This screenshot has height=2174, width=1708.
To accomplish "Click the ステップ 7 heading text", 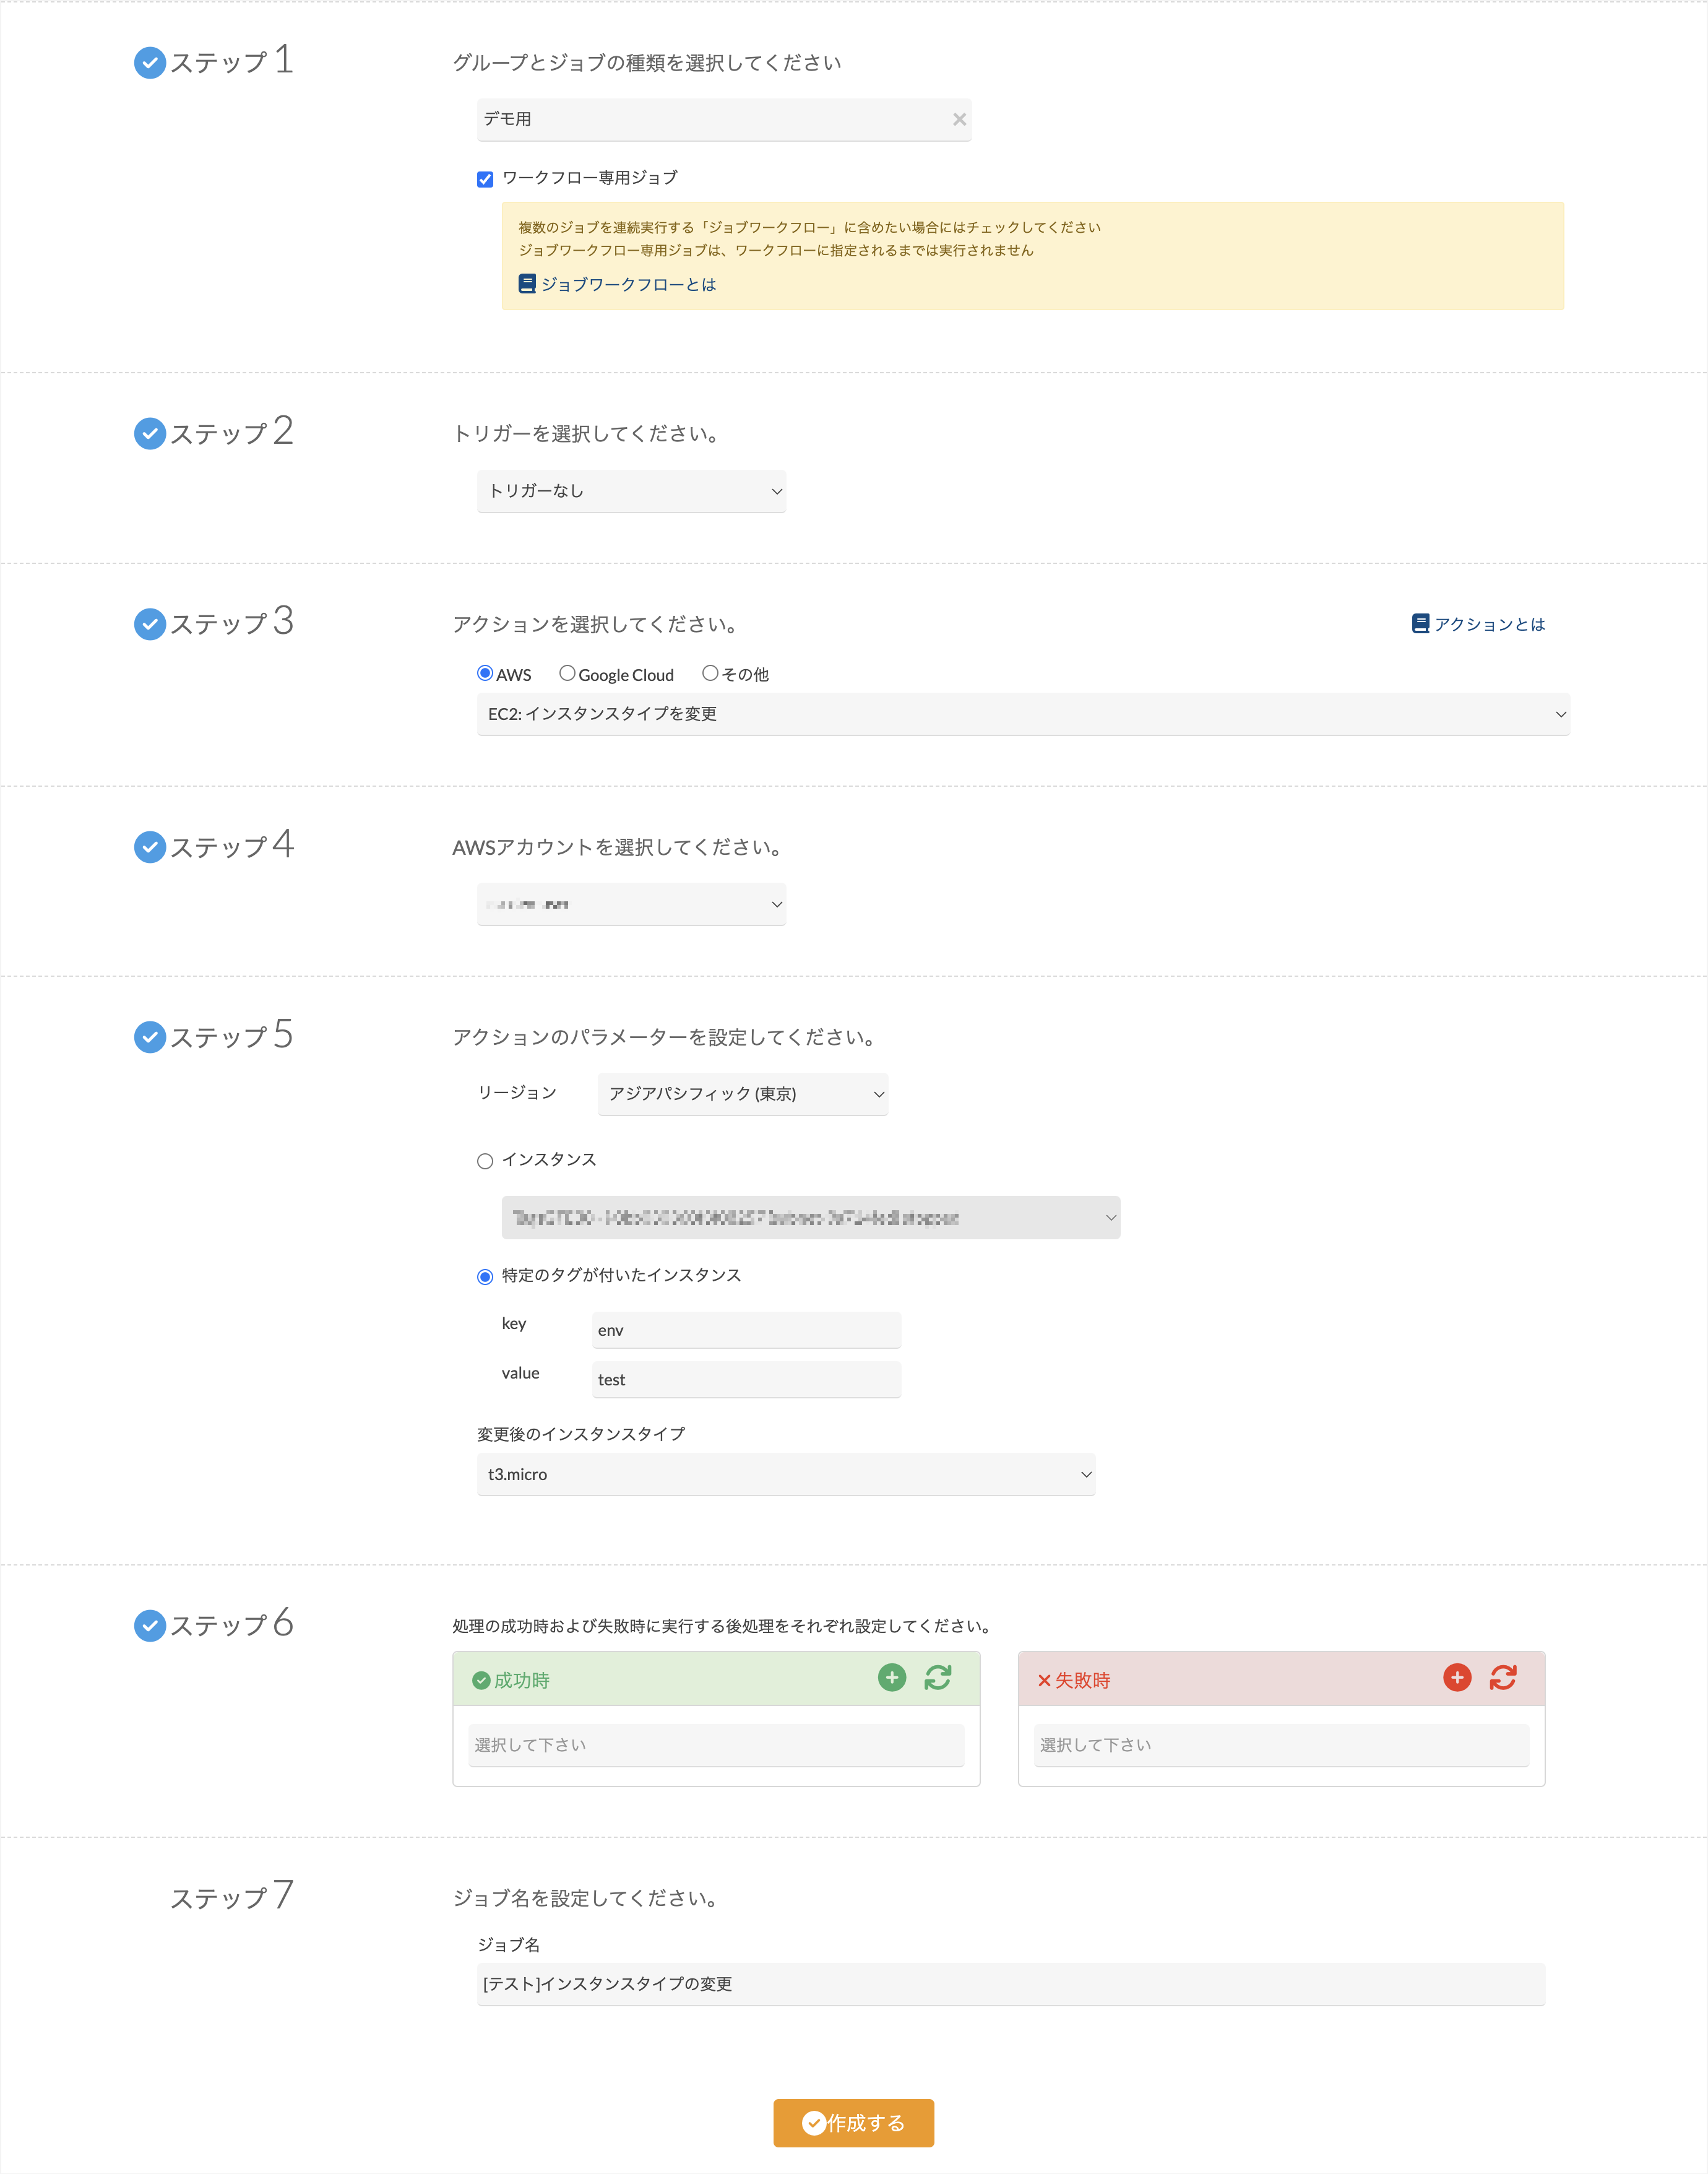I will tap(232, 1896).
